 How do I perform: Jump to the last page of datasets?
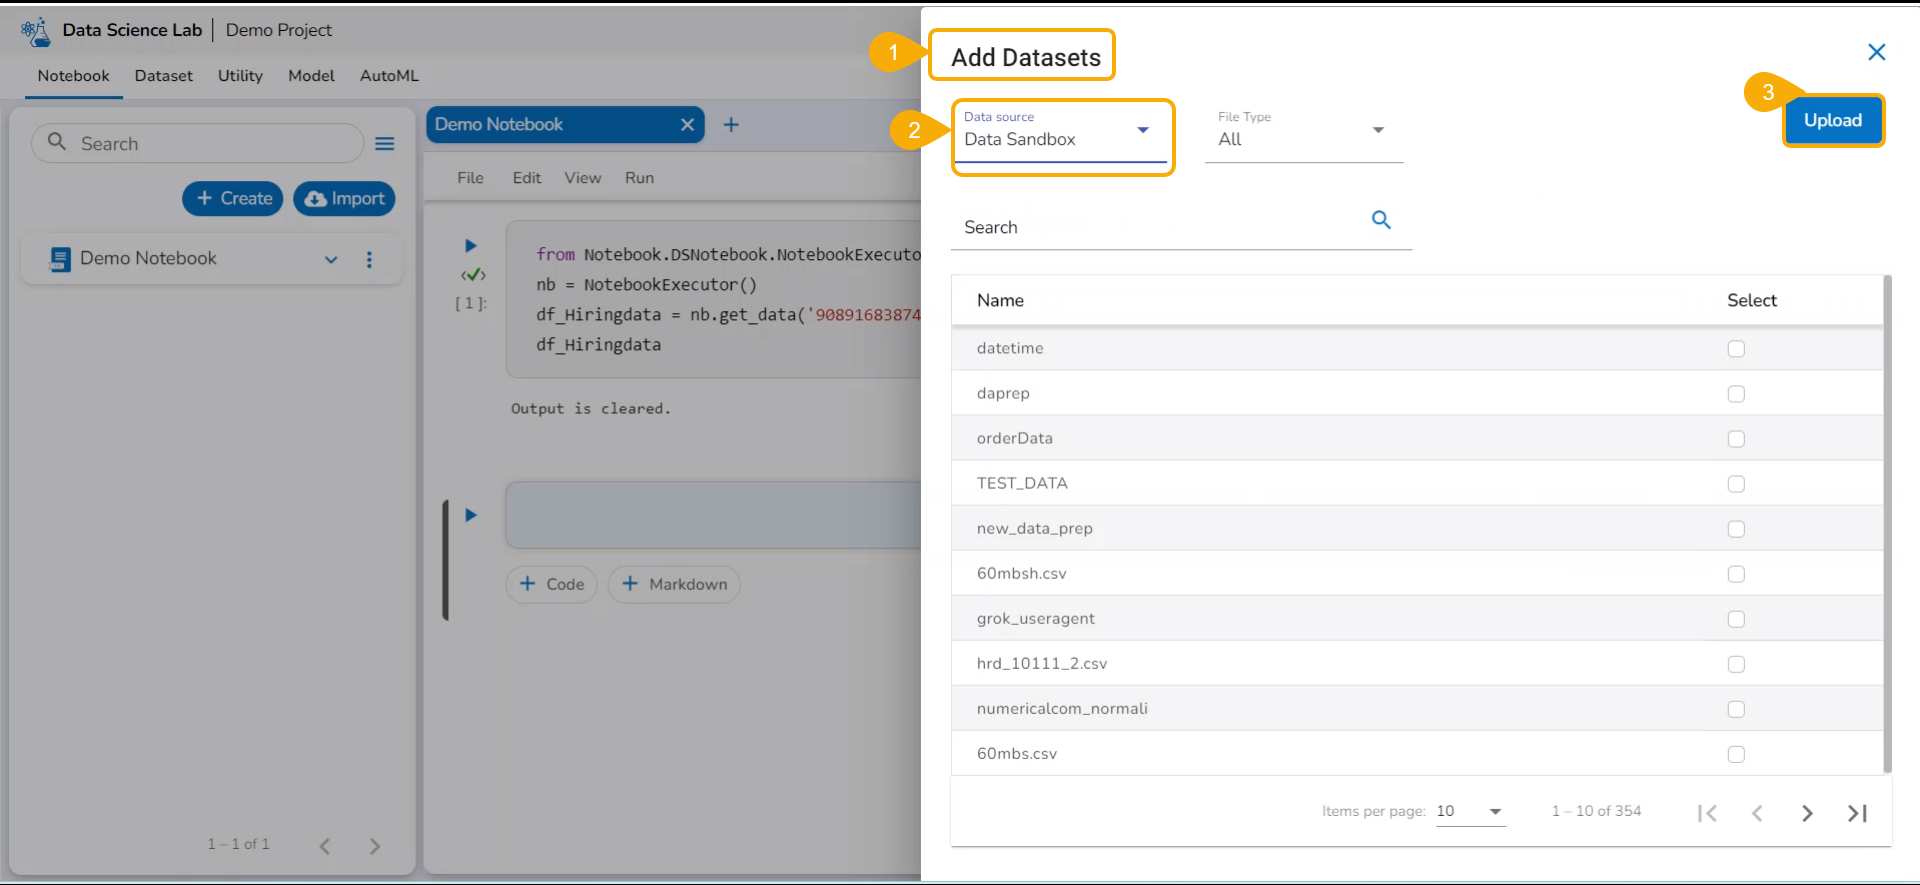[x=1857, y=813]
